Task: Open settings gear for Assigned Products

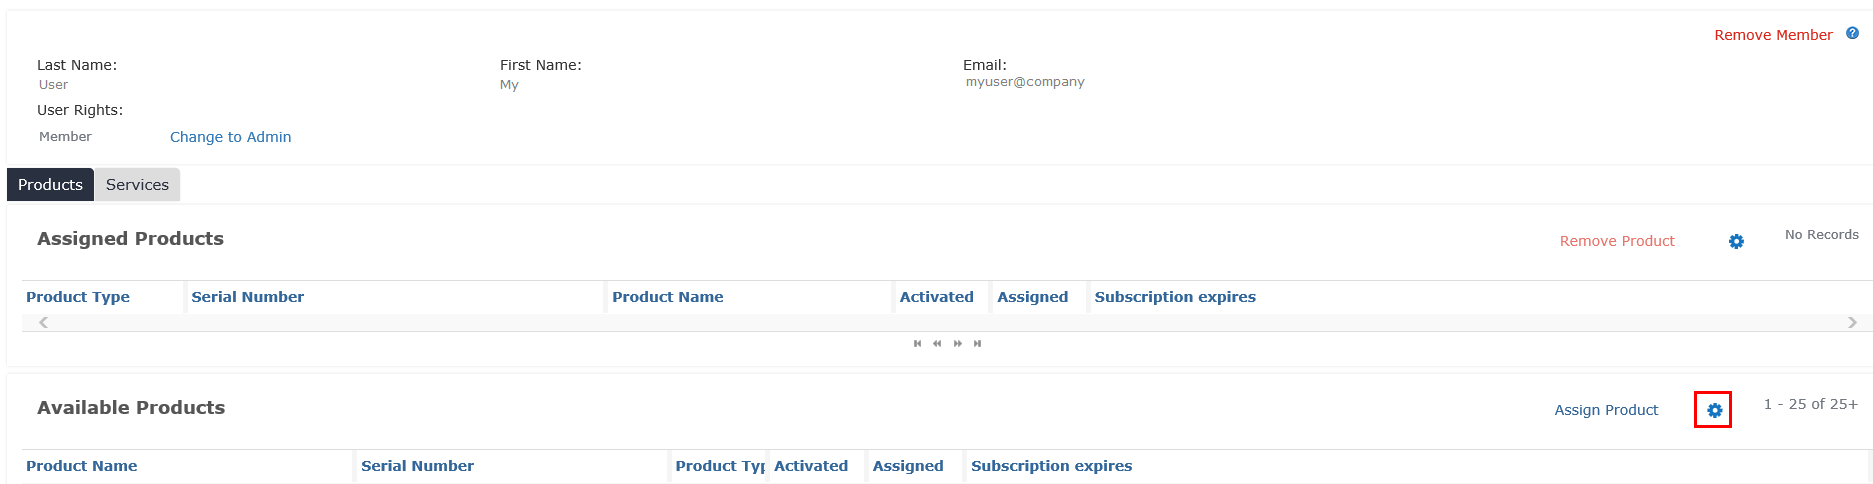Action: pos(1736,242)
